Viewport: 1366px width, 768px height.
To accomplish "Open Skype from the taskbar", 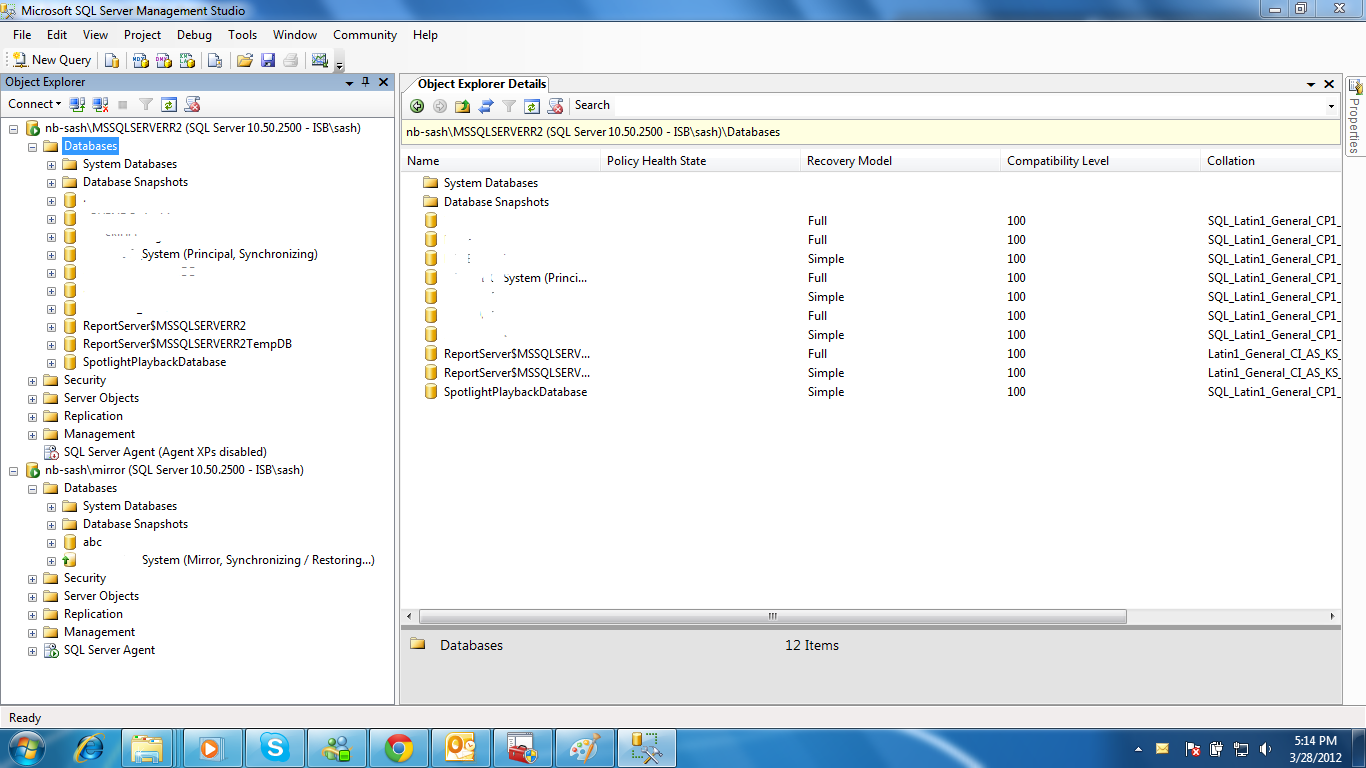I will (x=274, y=747).
